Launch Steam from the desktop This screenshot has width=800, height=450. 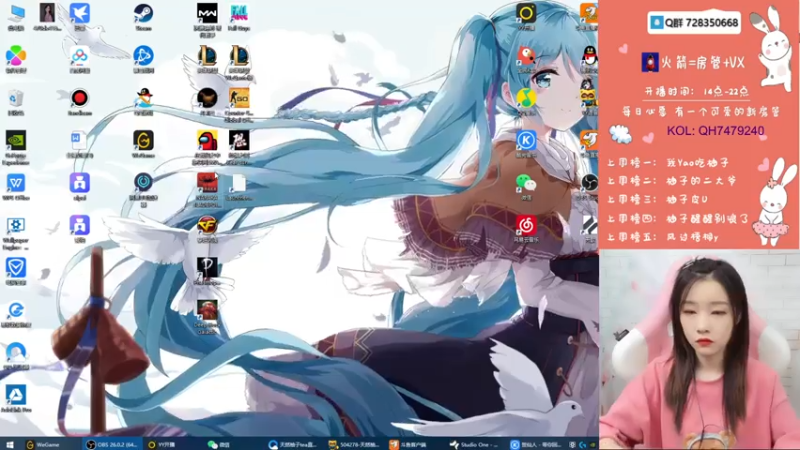click(x=143, y=15)
